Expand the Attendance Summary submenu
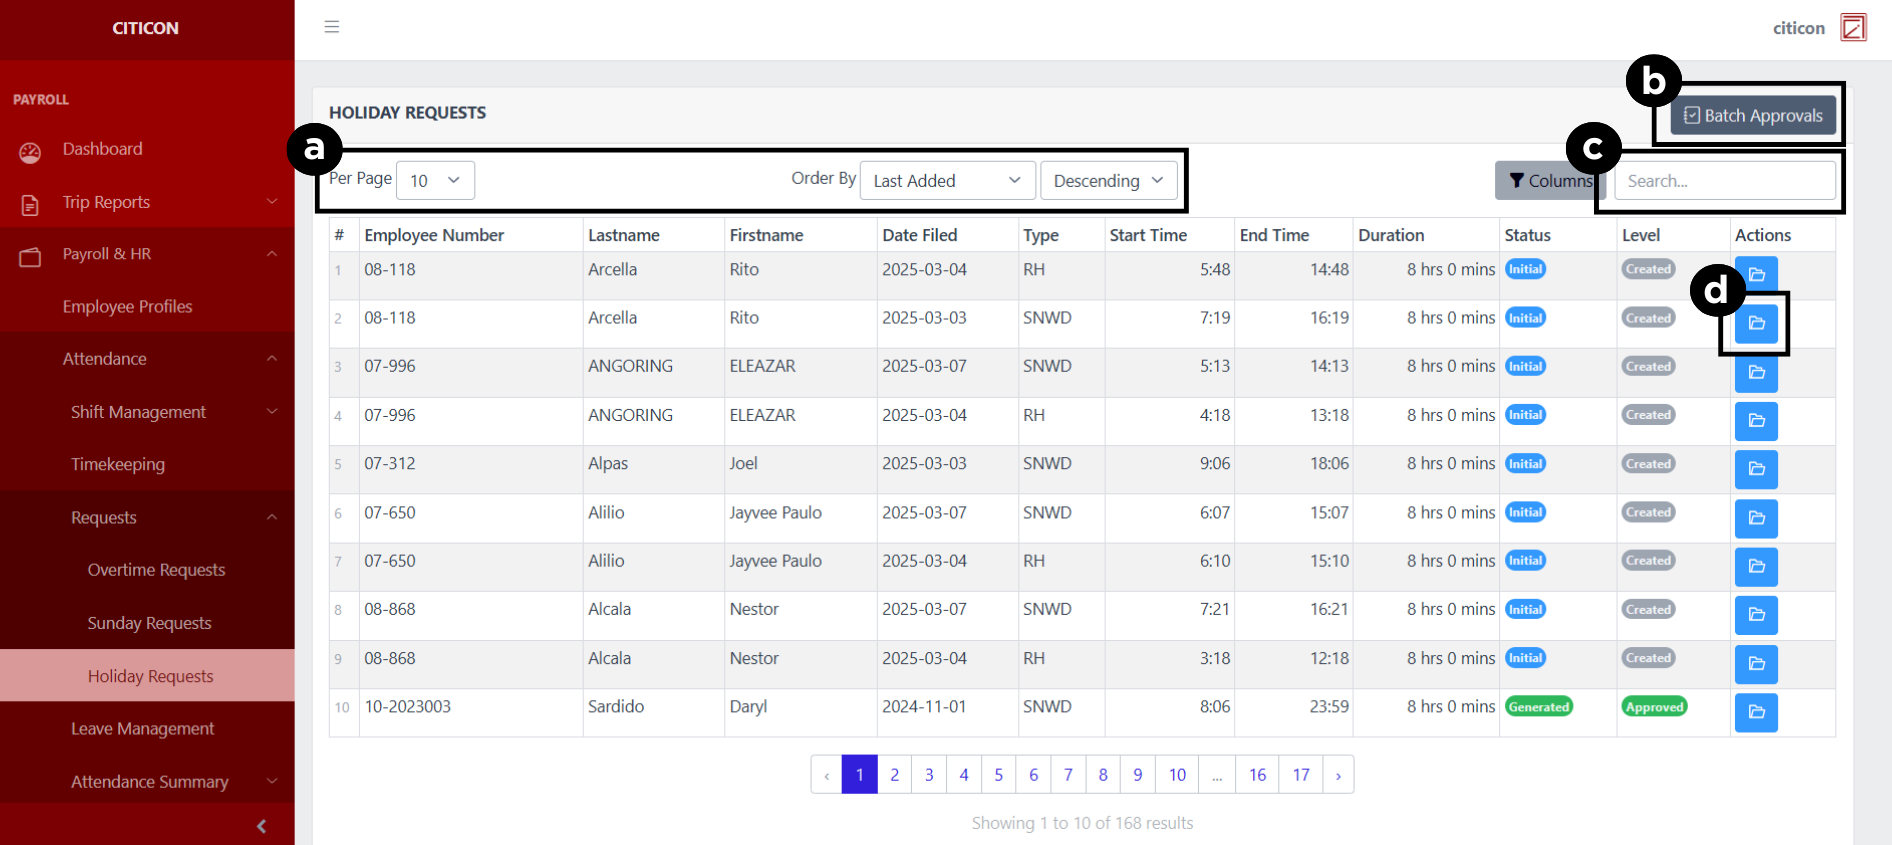The height and width of the screenshot is (845, 1892). [150, 782]
